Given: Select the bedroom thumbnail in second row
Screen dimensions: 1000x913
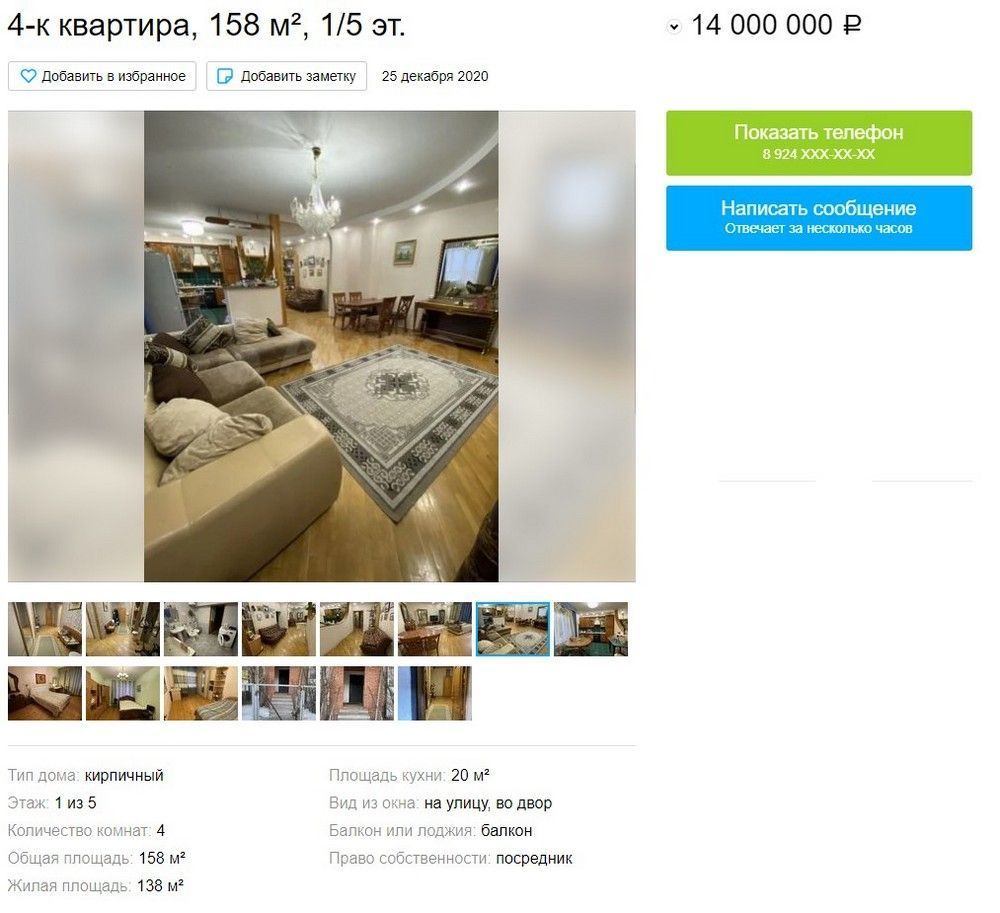Looking at the screenshot, I should (x=45, y=693).
